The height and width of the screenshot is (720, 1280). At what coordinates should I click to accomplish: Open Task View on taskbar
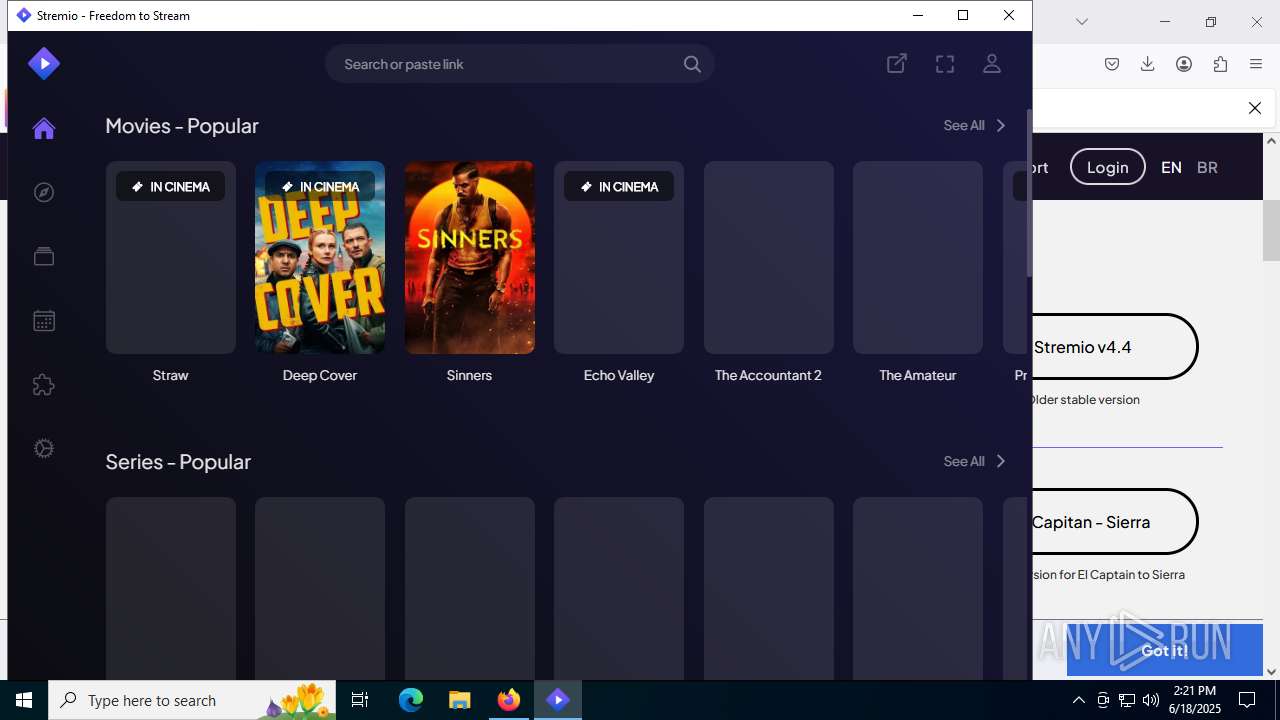click(360, 700)
